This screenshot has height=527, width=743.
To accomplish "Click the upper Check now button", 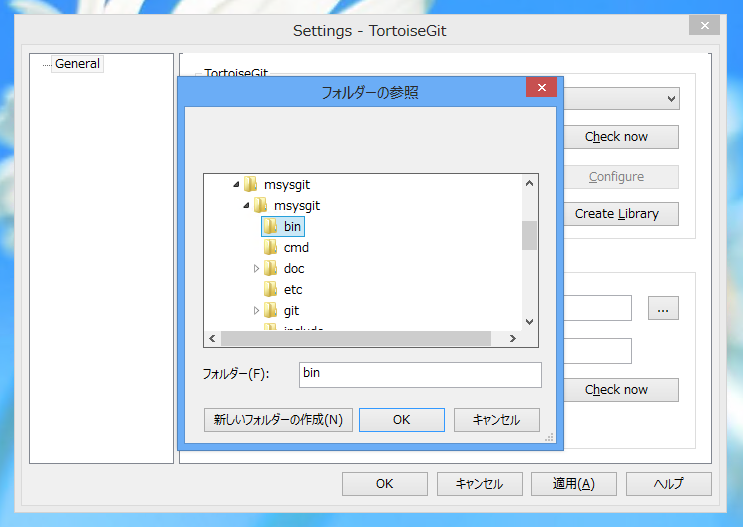I will click(x=621, y=137).
